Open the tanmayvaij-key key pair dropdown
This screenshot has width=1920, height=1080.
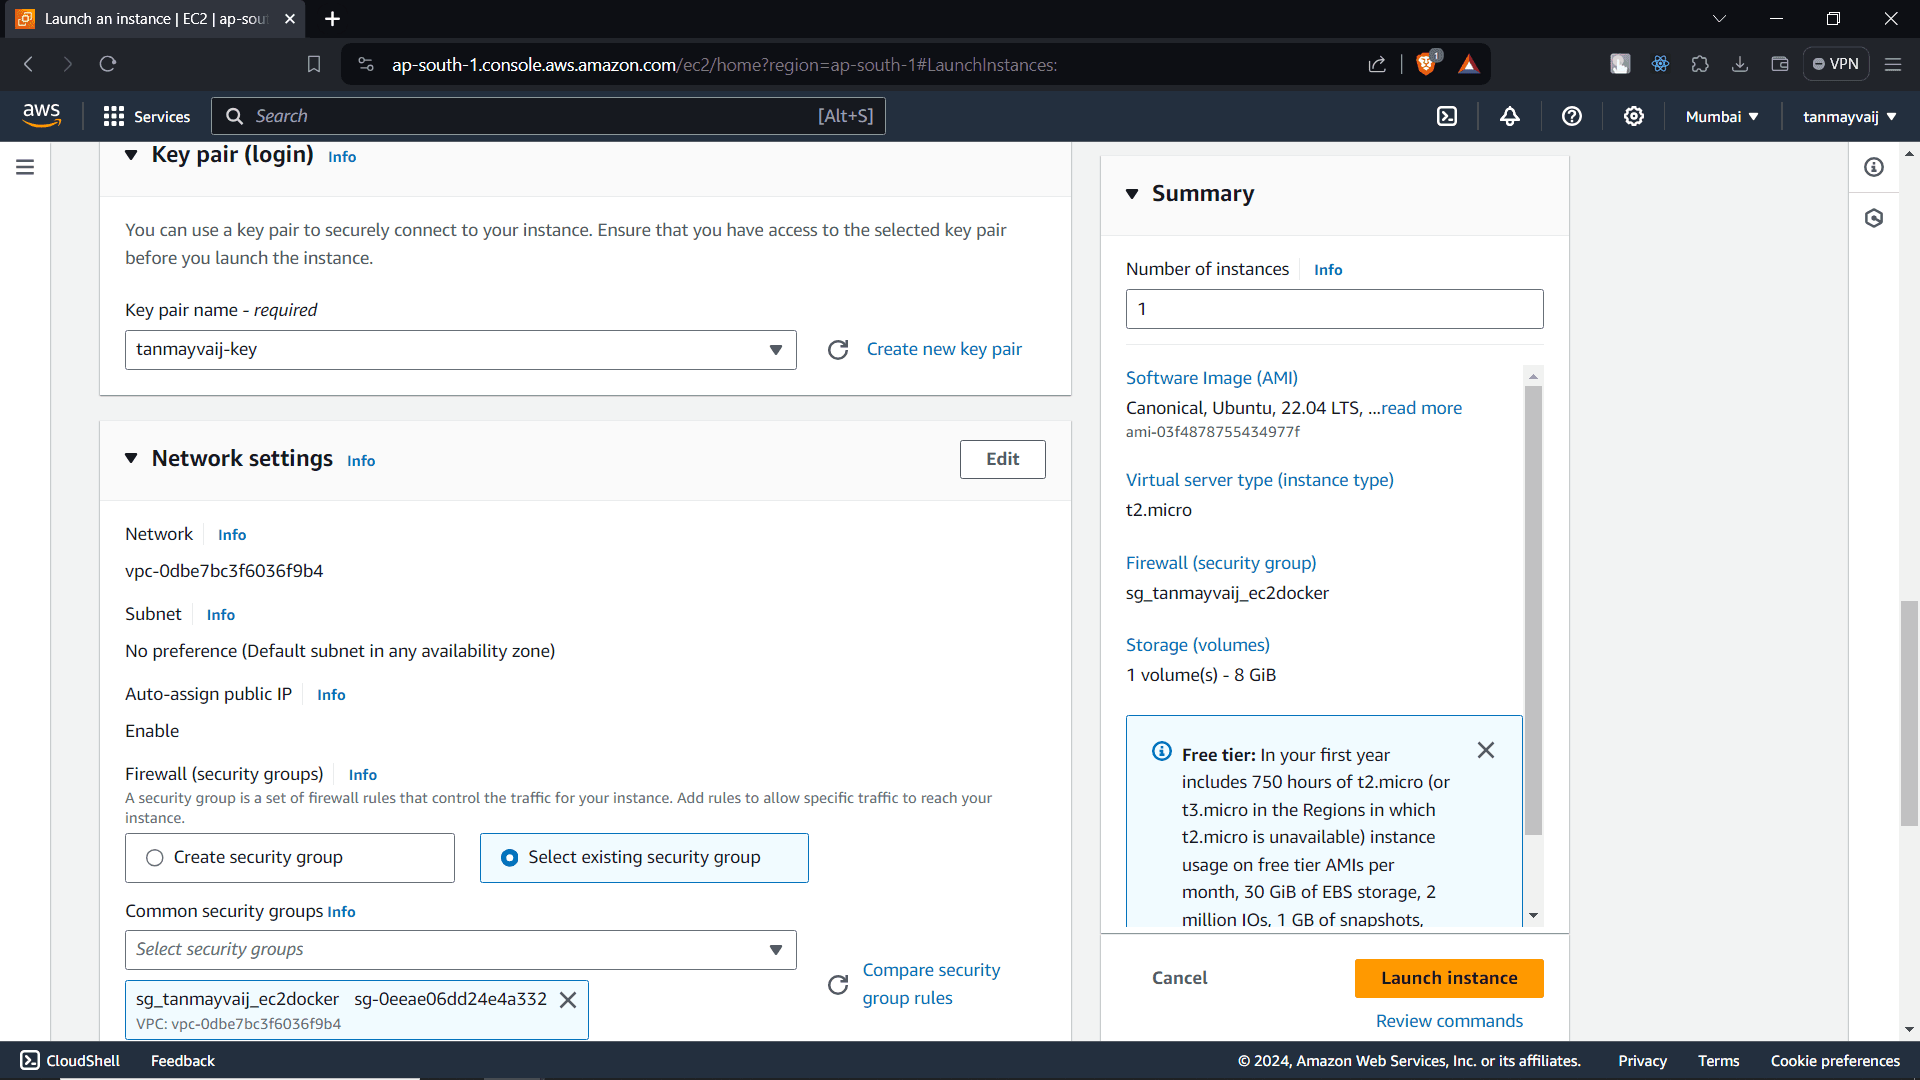(460, 350)
